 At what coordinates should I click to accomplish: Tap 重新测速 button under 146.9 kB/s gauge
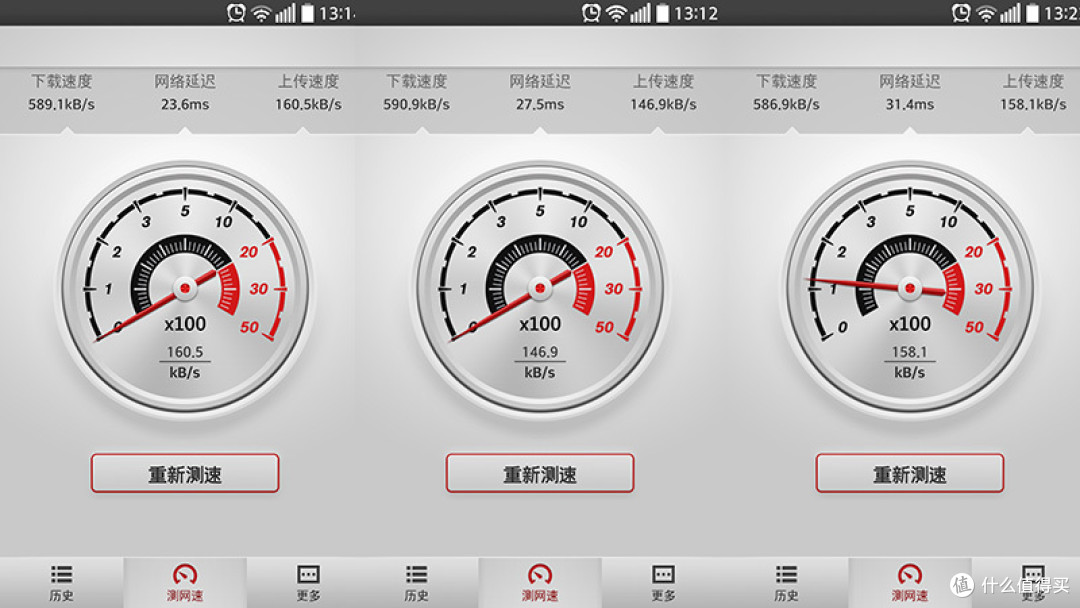pos(540,473)
